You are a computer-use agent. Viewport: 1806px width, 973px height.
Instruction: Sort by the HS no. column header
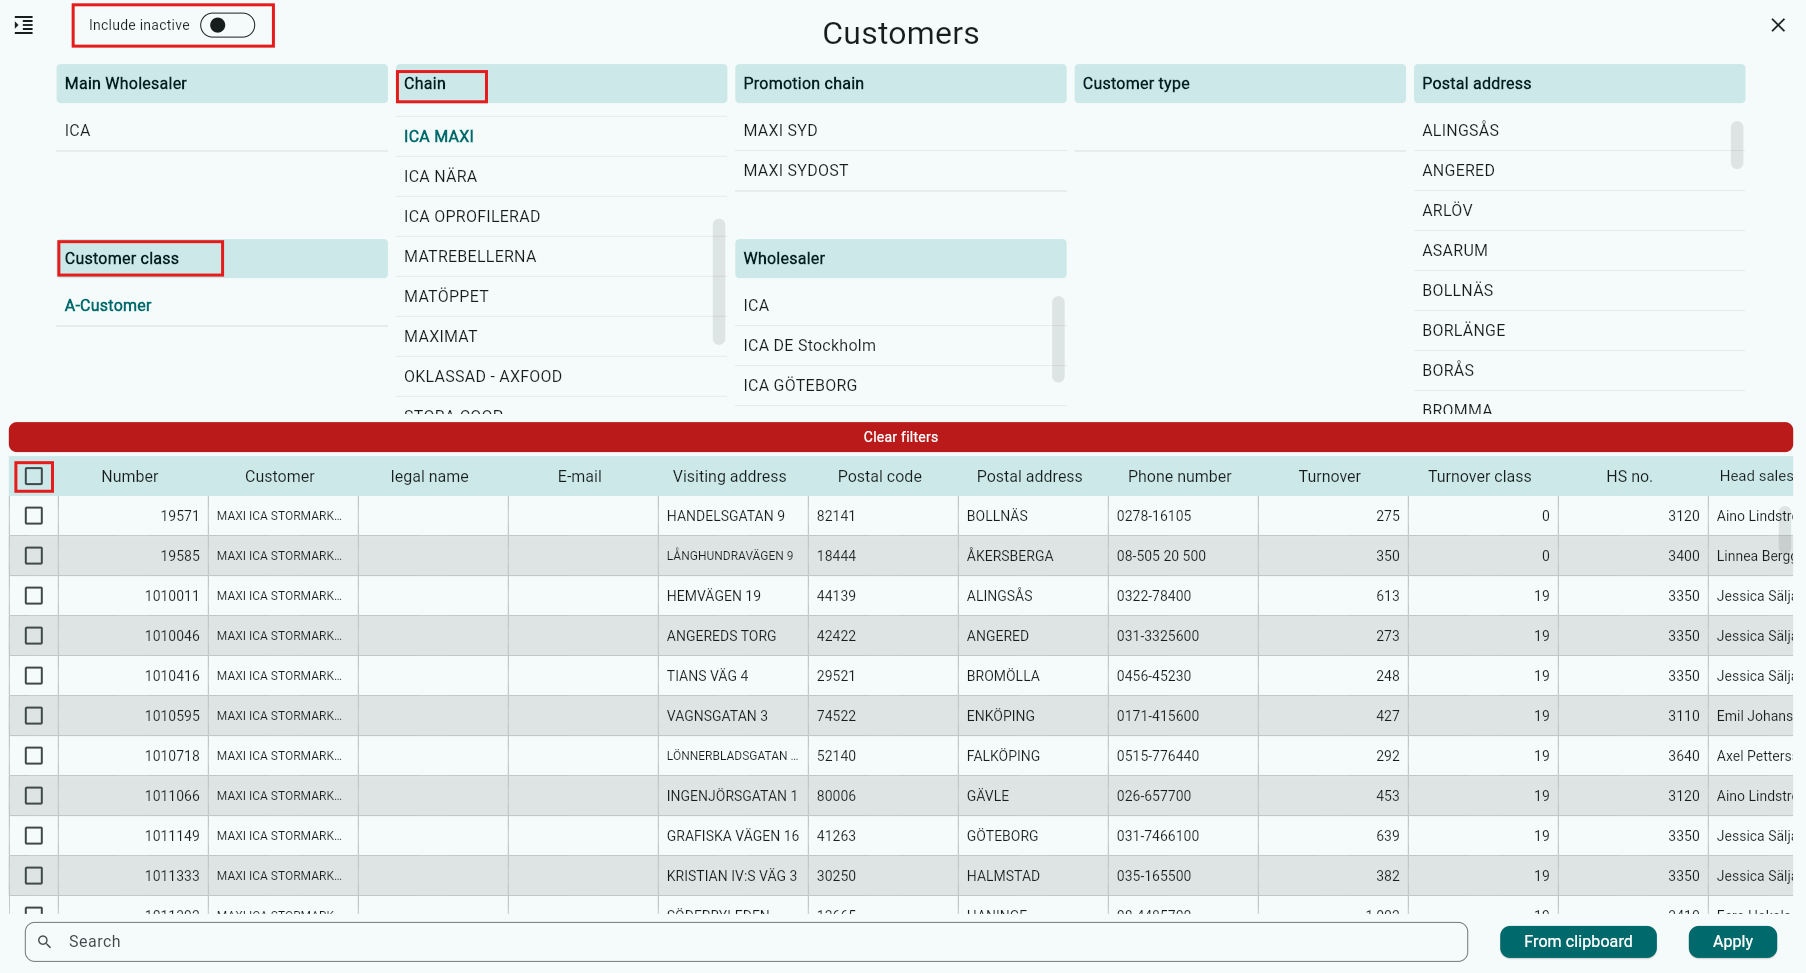[1630, 476]
